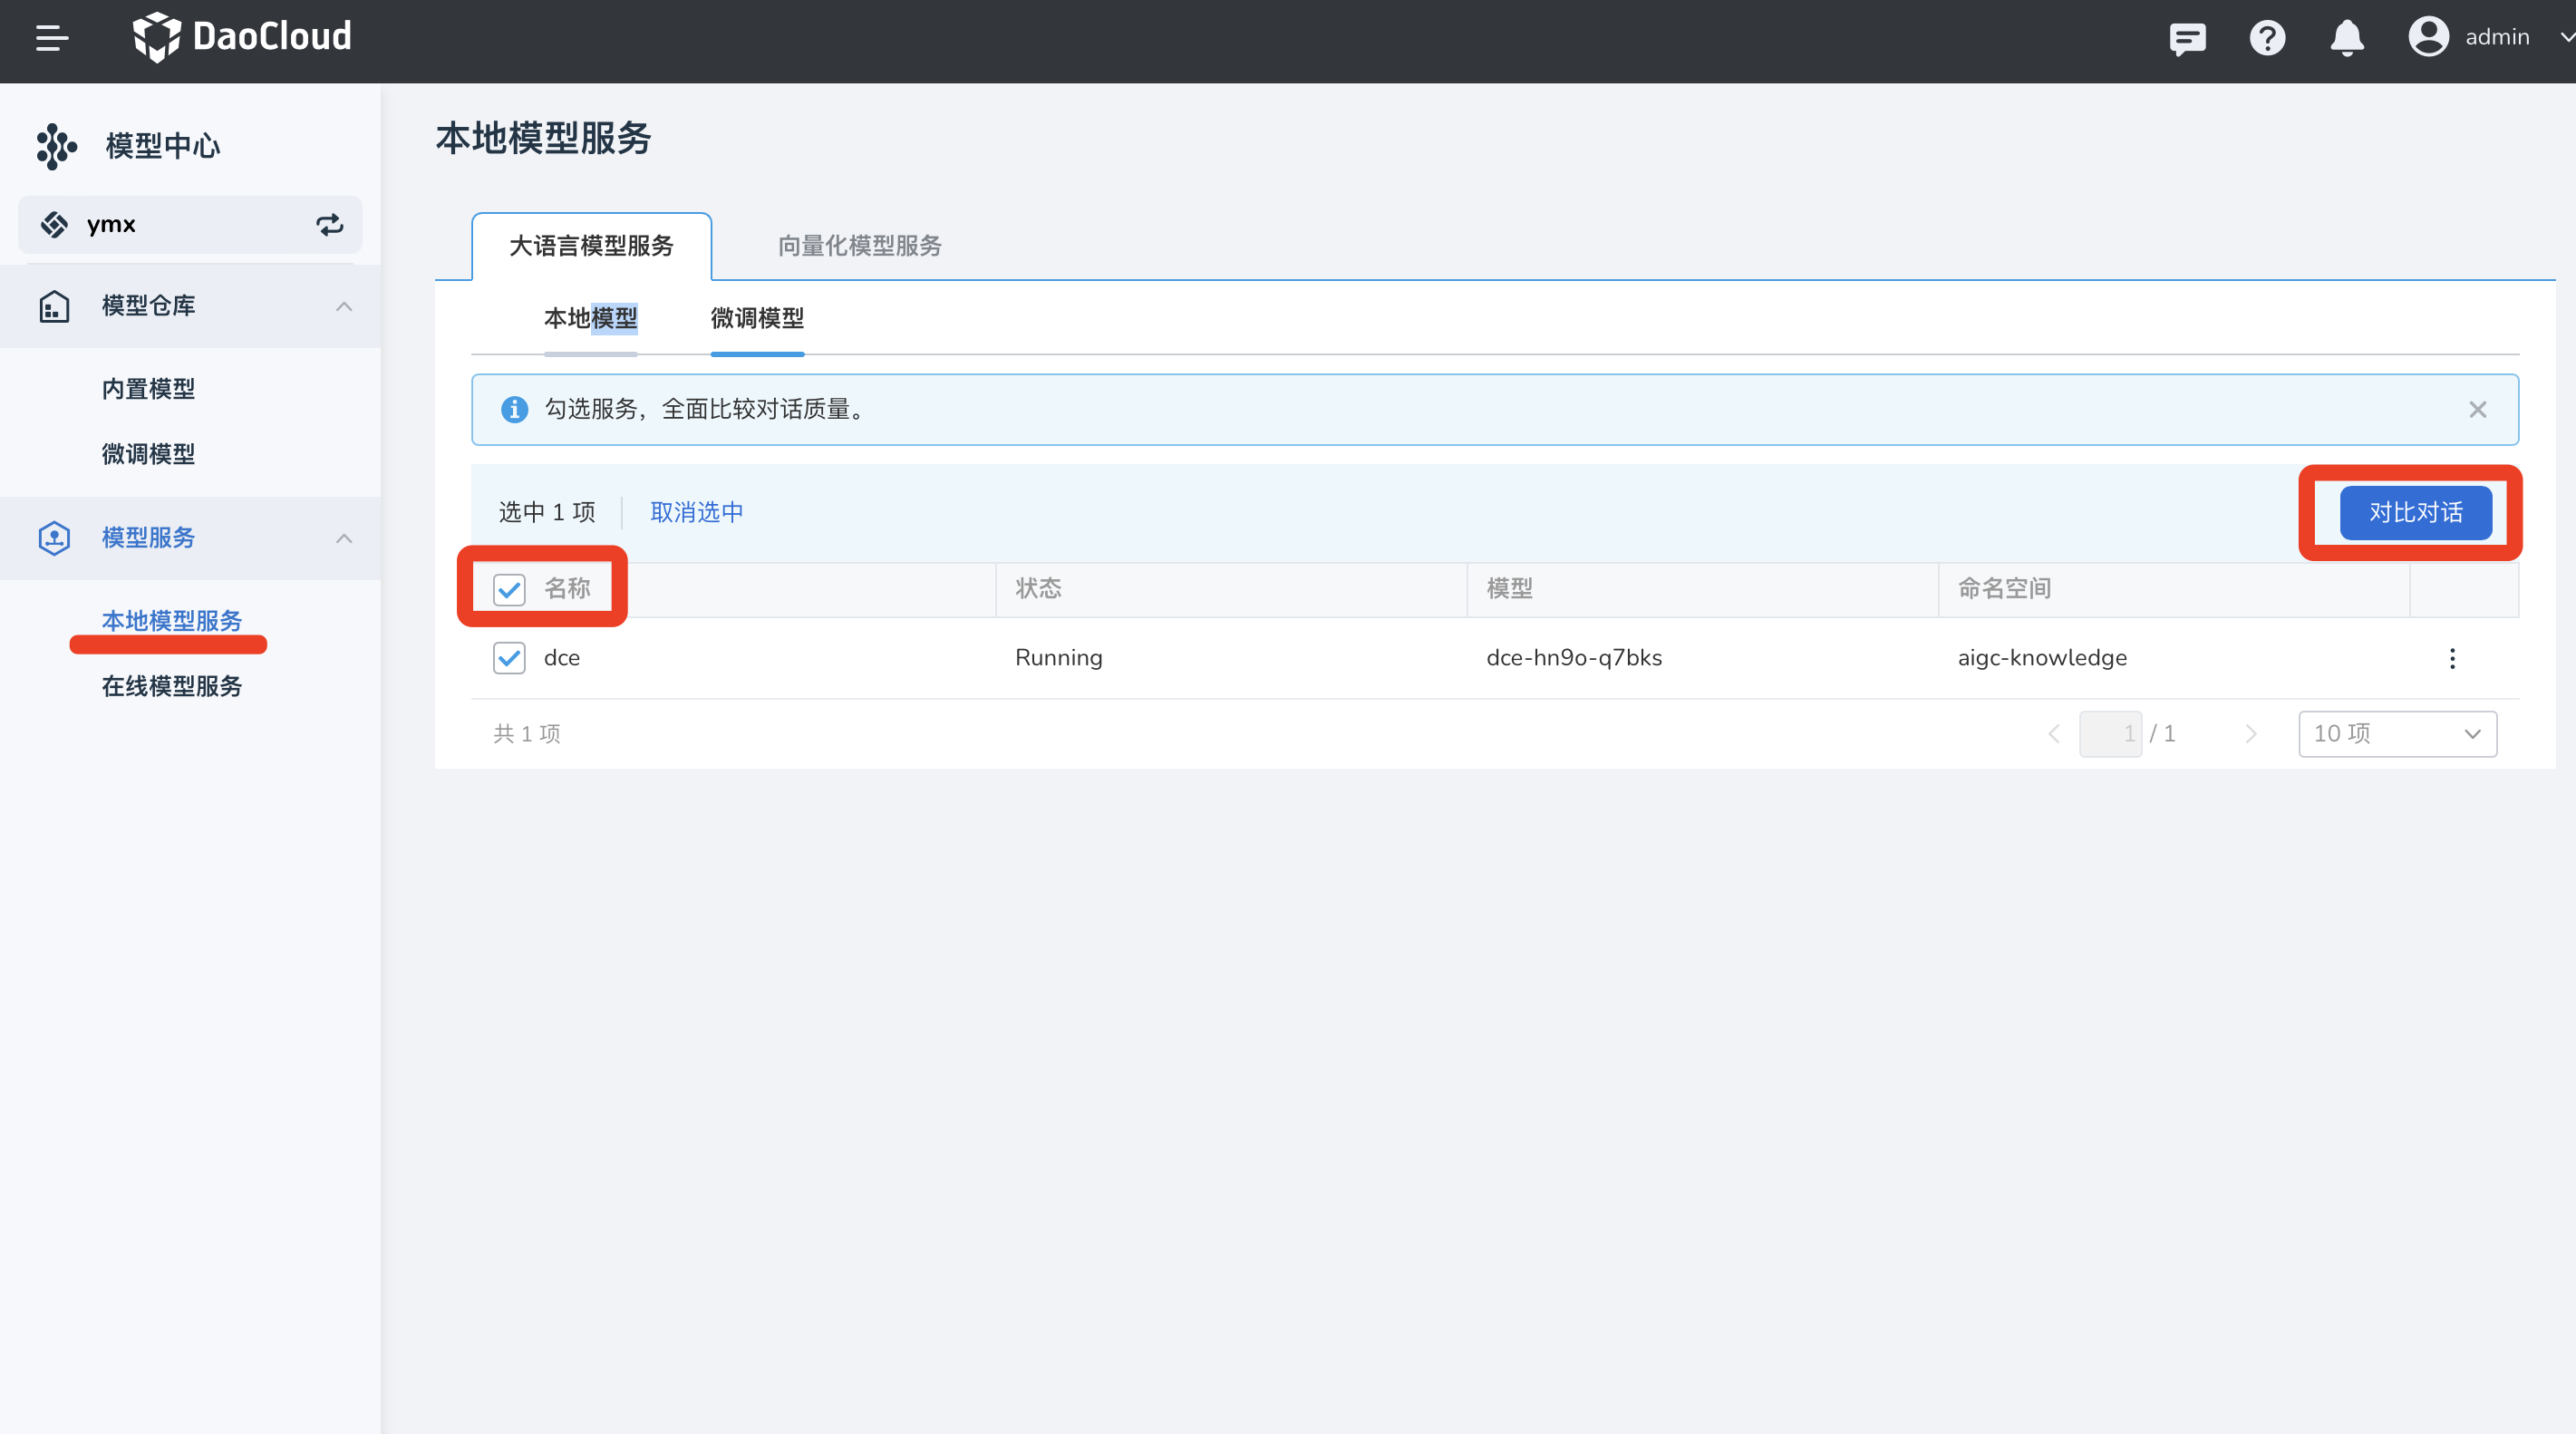Open 内置模型 in the sidebar
This screenshot has width=2576, height=1434.
148,389
